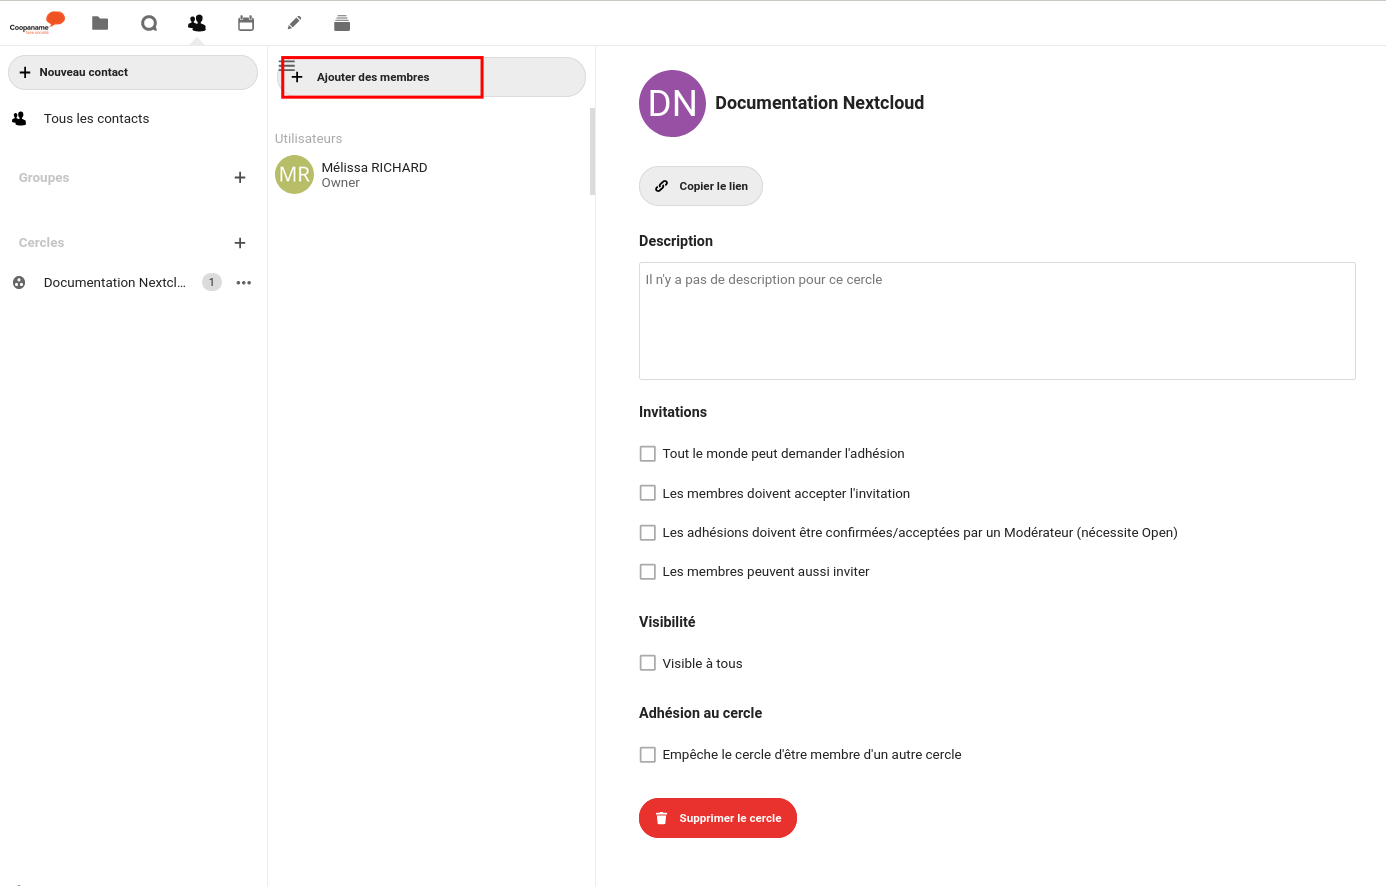Open the Contacts app icon
1386x886 pixels.
pos(197,23)
